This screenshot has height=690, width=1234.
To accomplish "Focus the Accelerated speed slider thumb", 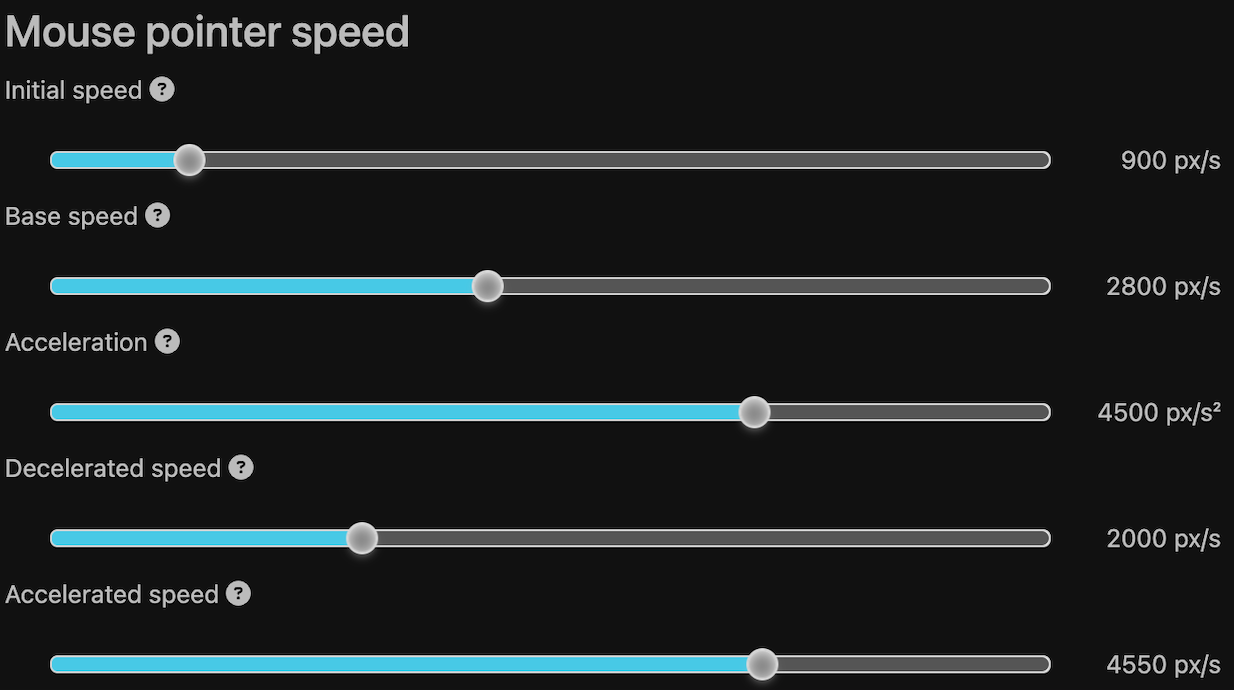I will (762, 664).
